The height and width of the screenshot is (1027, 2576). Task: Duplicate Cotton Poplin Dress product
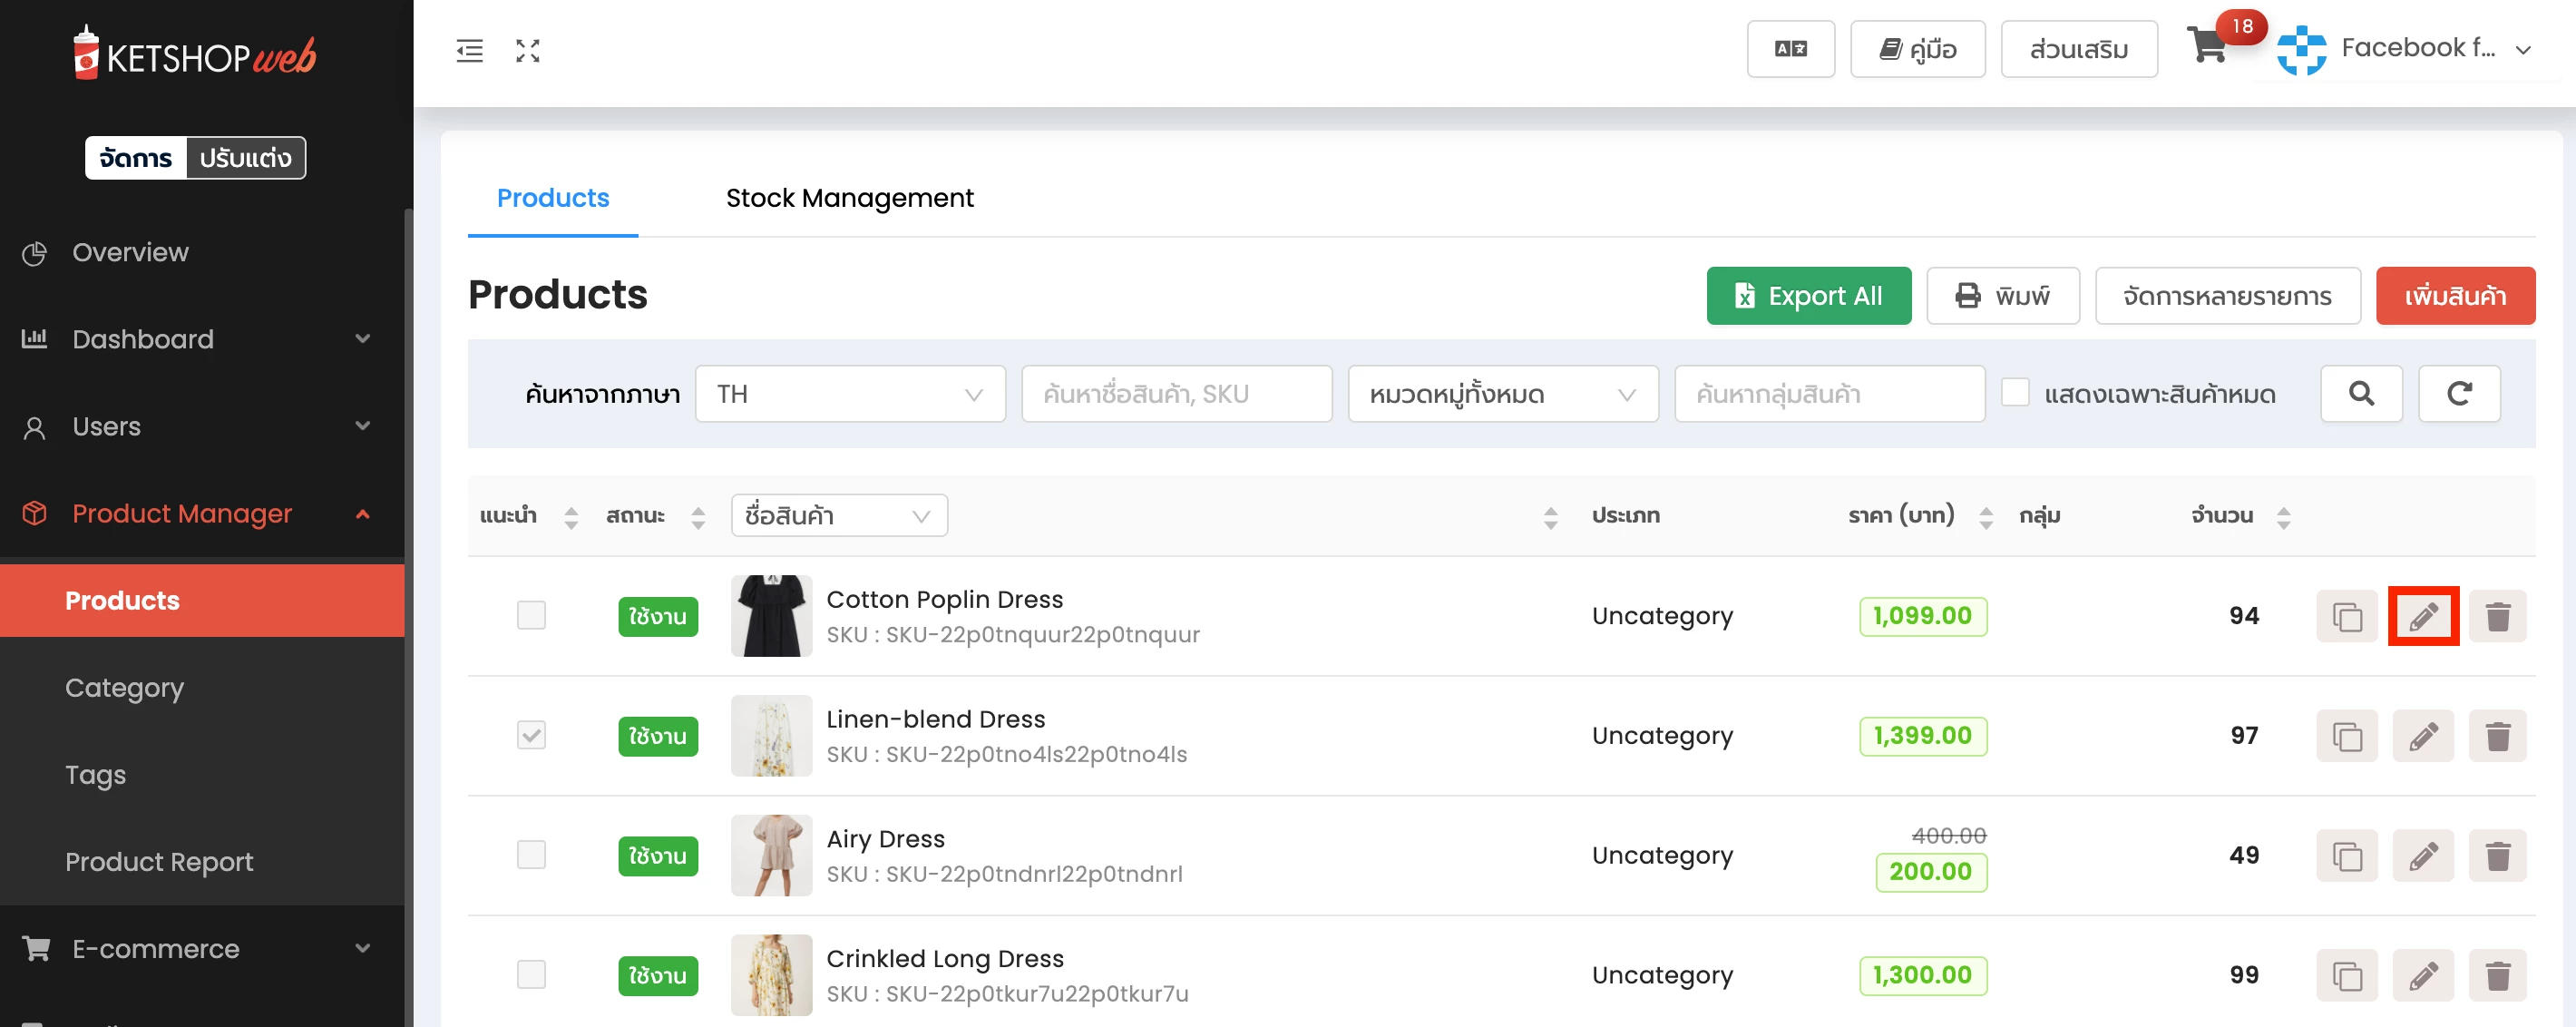click(2346, 616)
